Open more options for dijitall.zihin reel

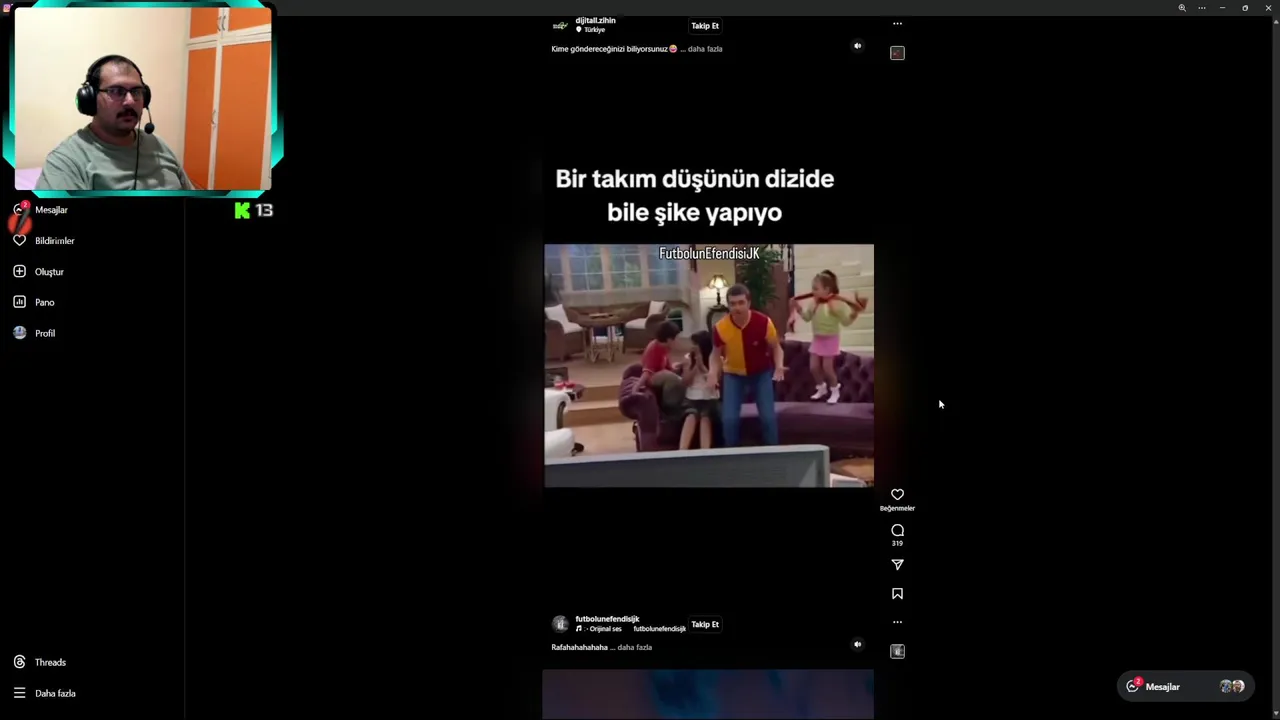[x=897, y=24]
